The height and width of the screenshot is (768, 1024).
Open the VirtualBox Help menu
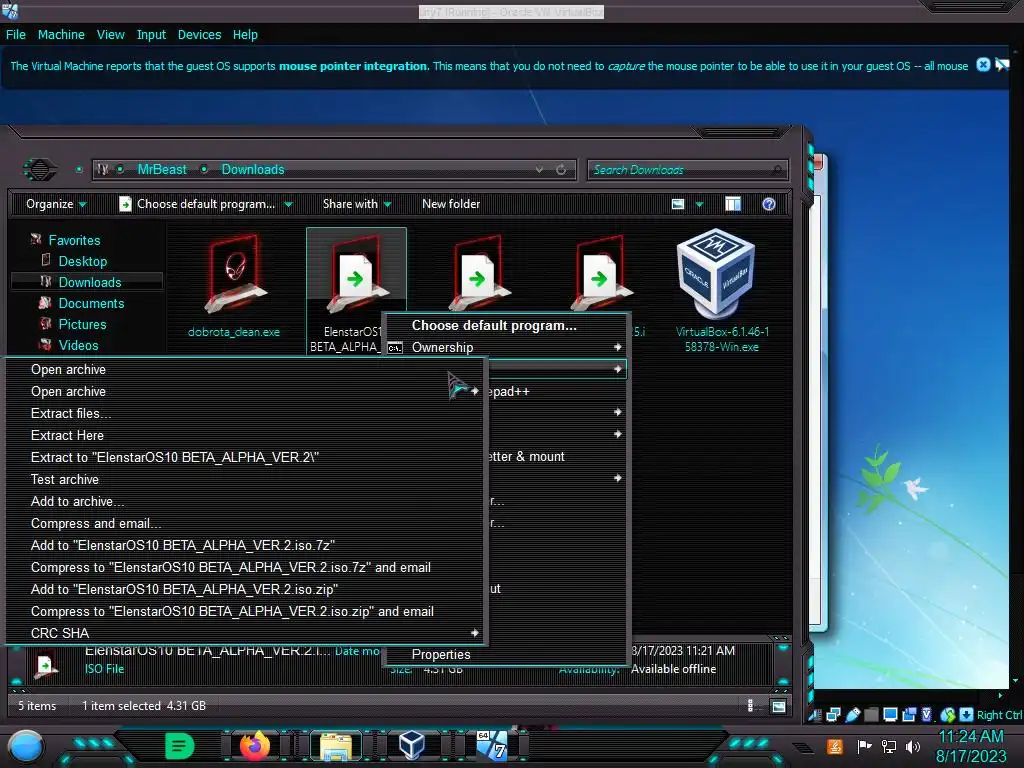coord(245,35)
